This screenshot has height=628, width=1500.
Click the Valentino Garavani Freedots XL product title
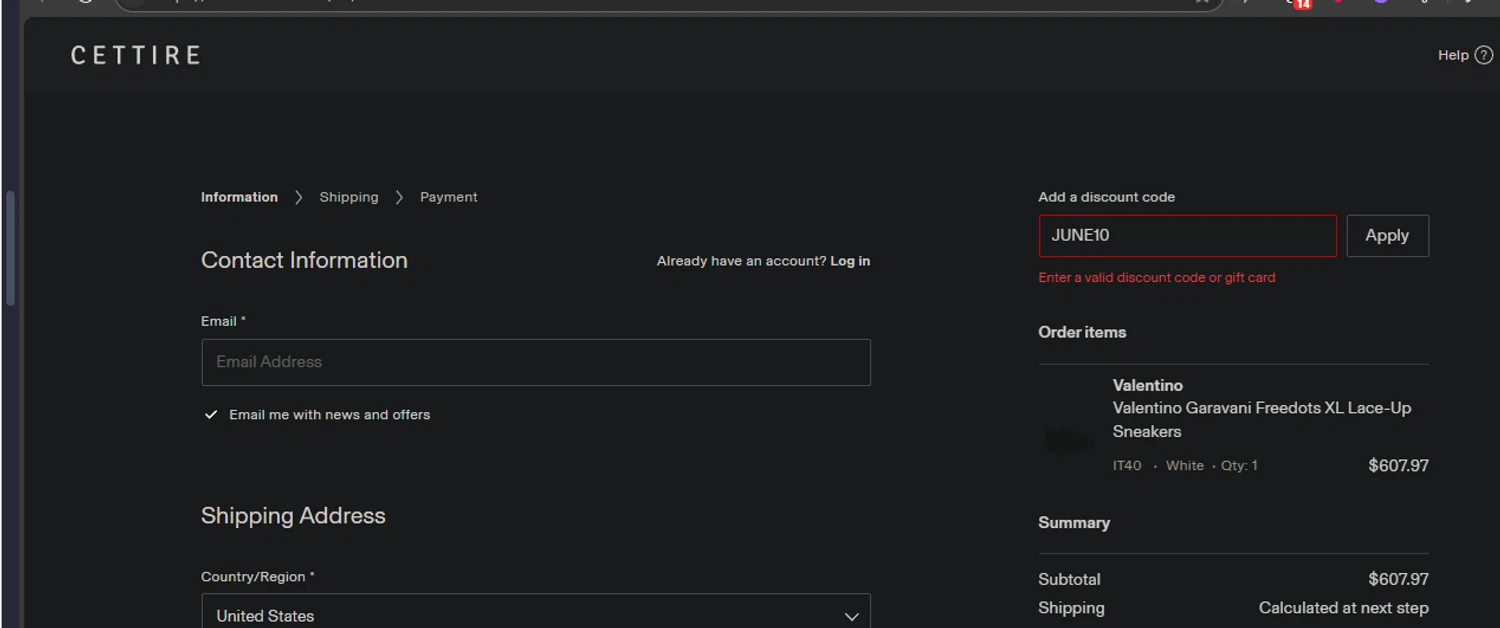pos(1262,420)
